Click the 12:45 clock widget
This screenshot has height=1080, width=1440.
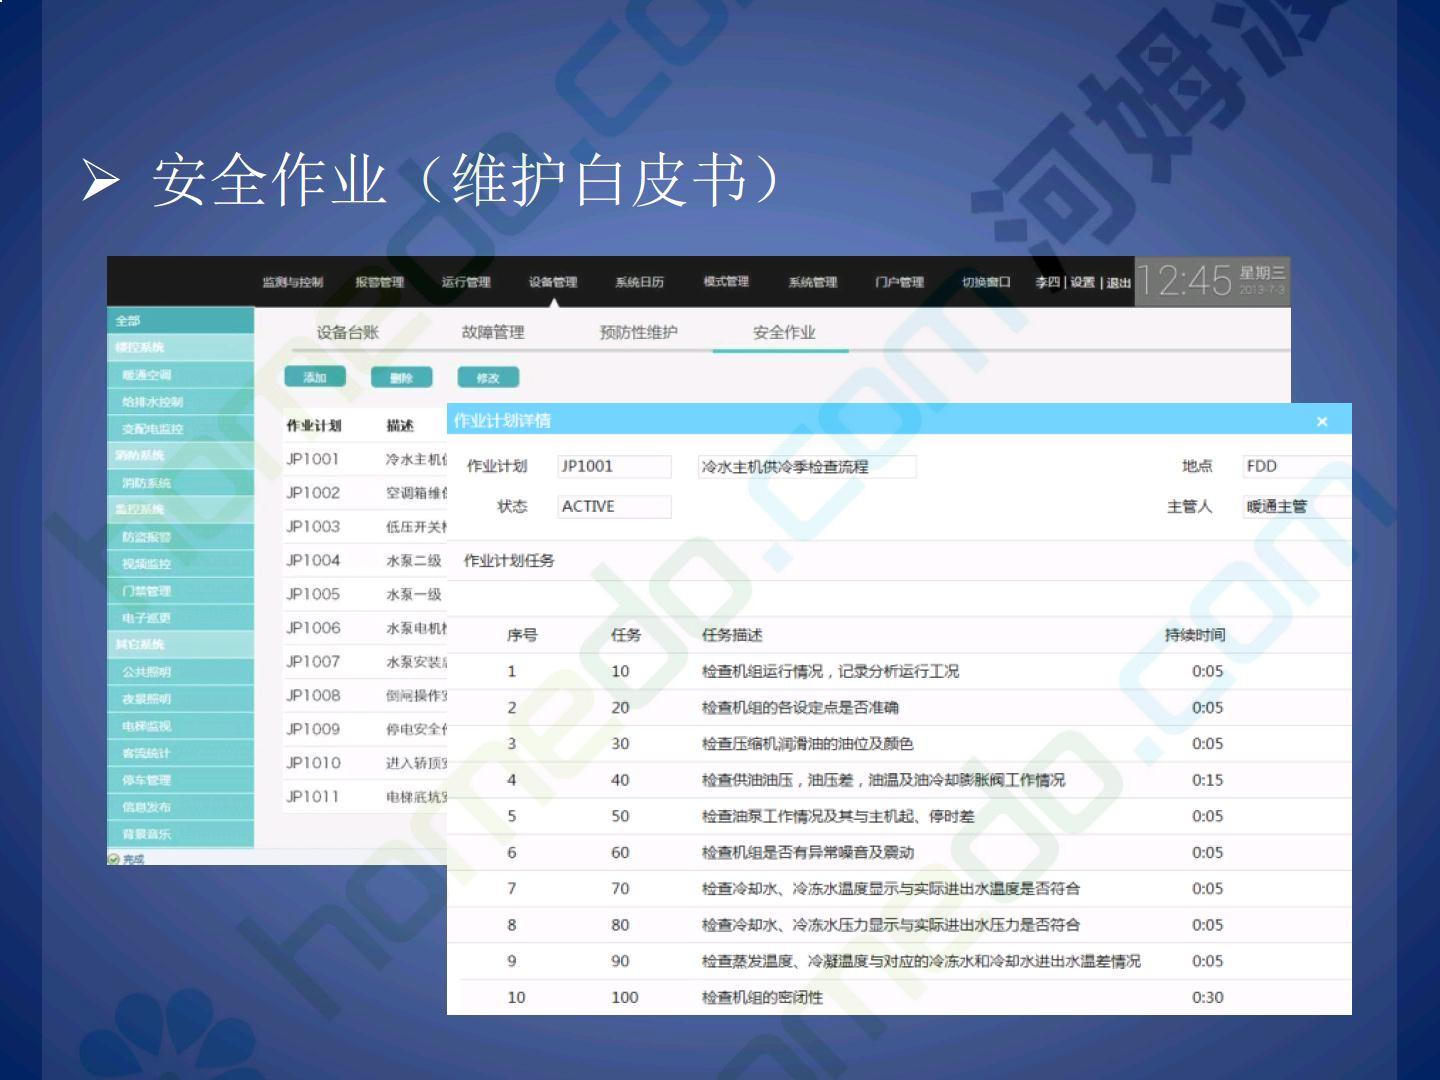coord(1184,281)
